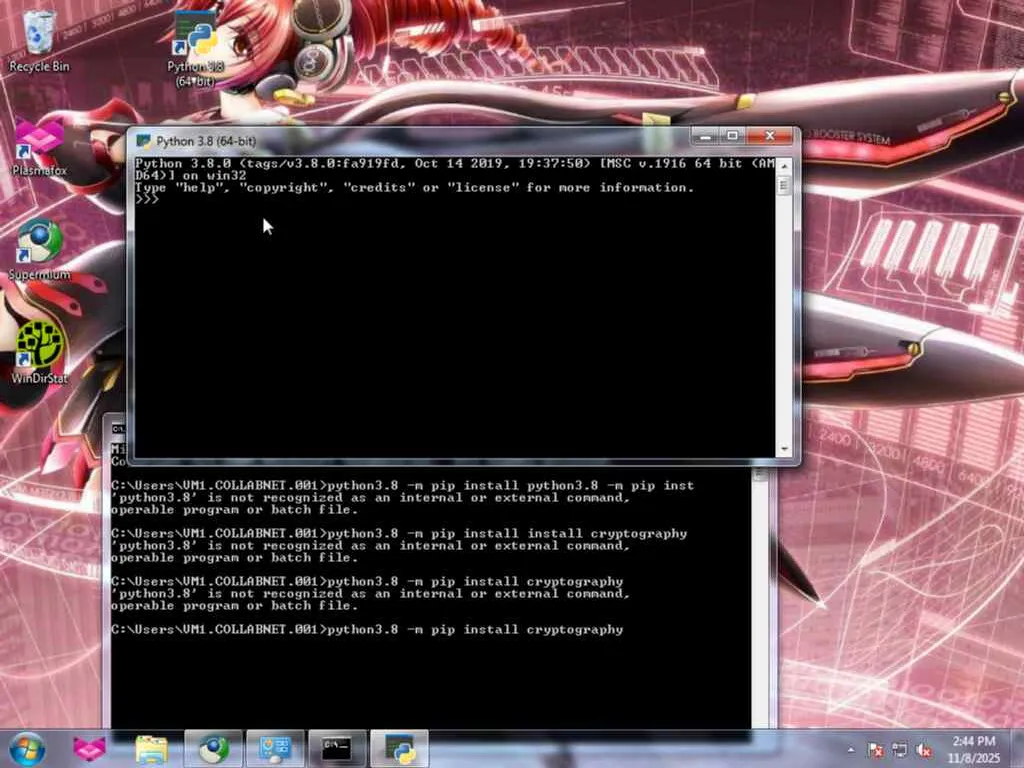Image resolution: width=1024 pixels, height=768 pixels.
Task: Click the Python window scrollbar up arrow
Action: pyautogui.click(x=784, y=167)
